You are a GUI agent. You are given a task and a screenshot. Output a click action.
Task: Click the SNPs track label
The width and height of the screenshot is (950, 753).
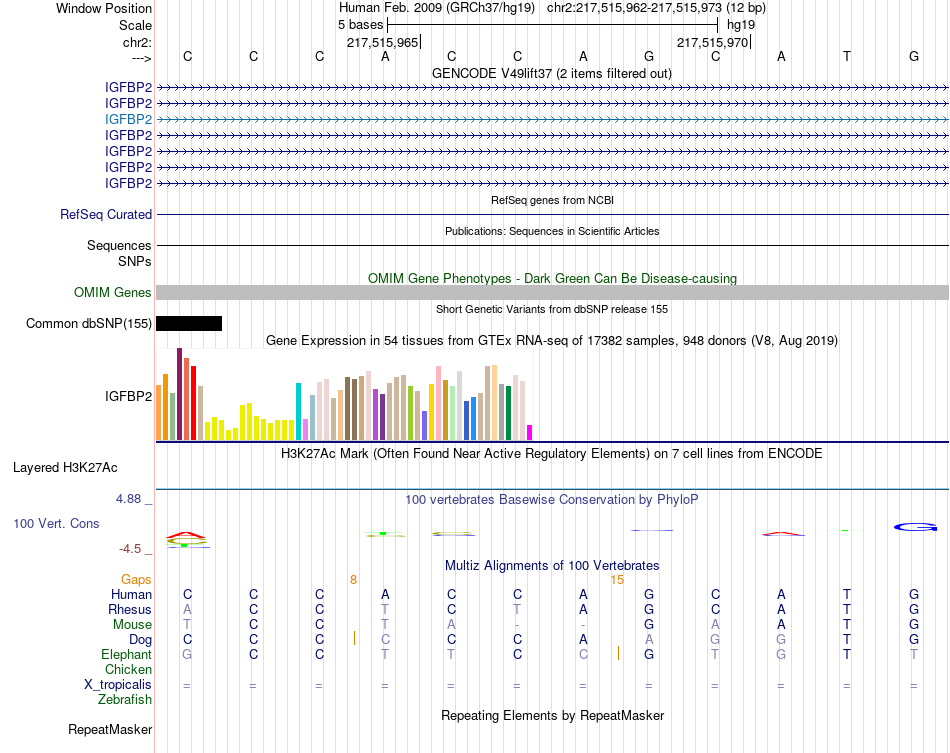point(135,262)
